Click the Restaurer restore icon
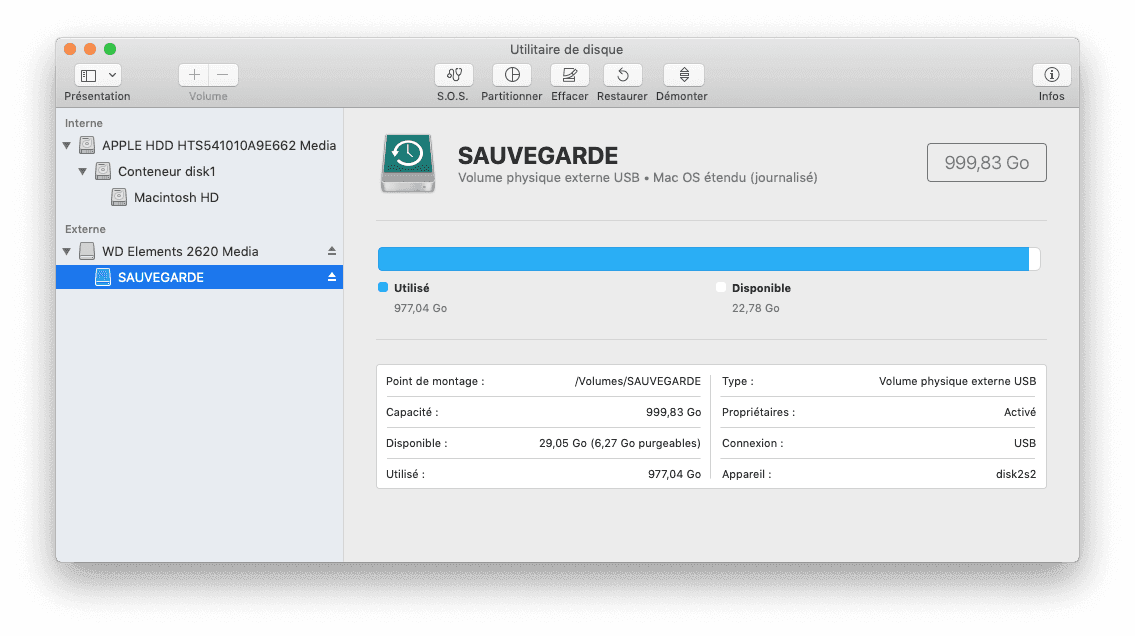This screenshot has width=1135, height=636. click(622, 75)
